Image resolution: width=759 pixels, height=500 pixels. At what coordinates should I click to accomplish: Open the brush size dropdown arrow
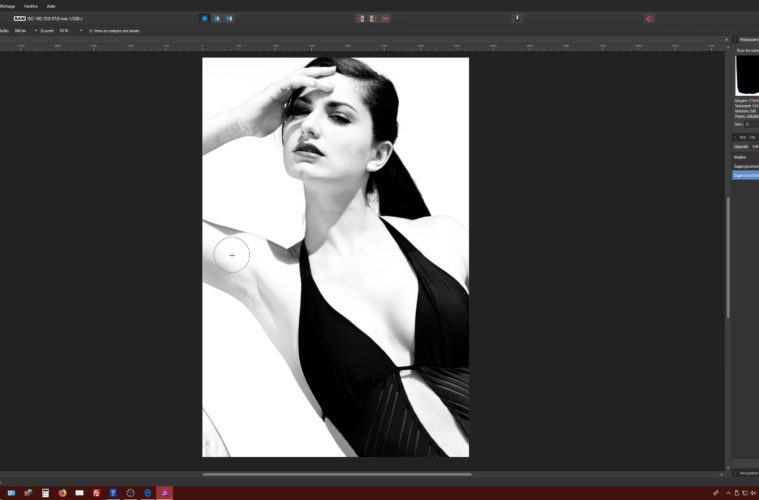tap(36, 30)
